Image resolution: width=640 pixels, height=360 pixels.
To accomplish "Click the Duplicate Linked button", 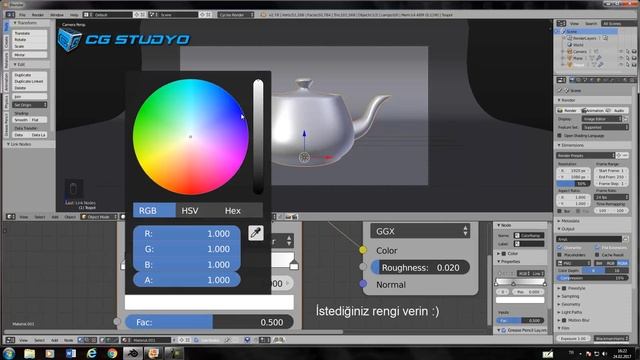I will (x=30, y=81).
